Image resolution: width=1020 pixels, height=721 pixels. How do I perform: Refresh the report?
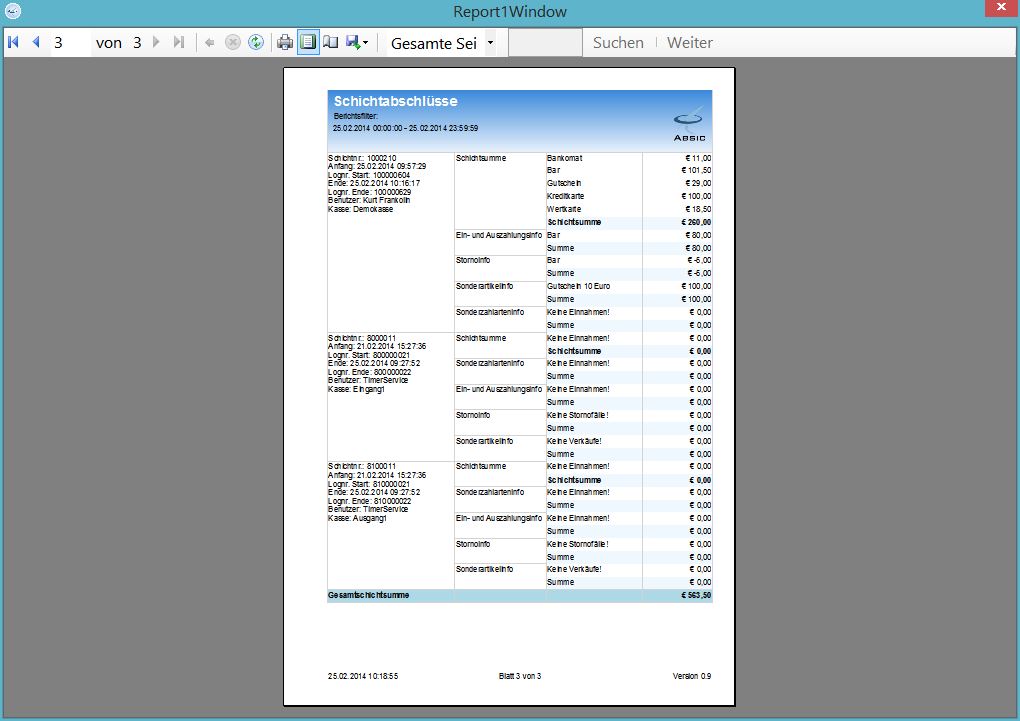(256, 42)
